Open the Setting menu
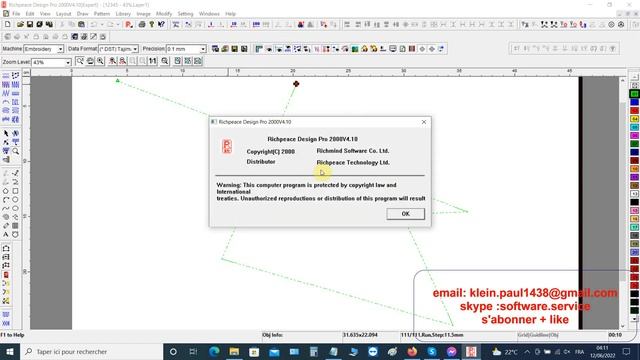 click(x=185, y=14)
